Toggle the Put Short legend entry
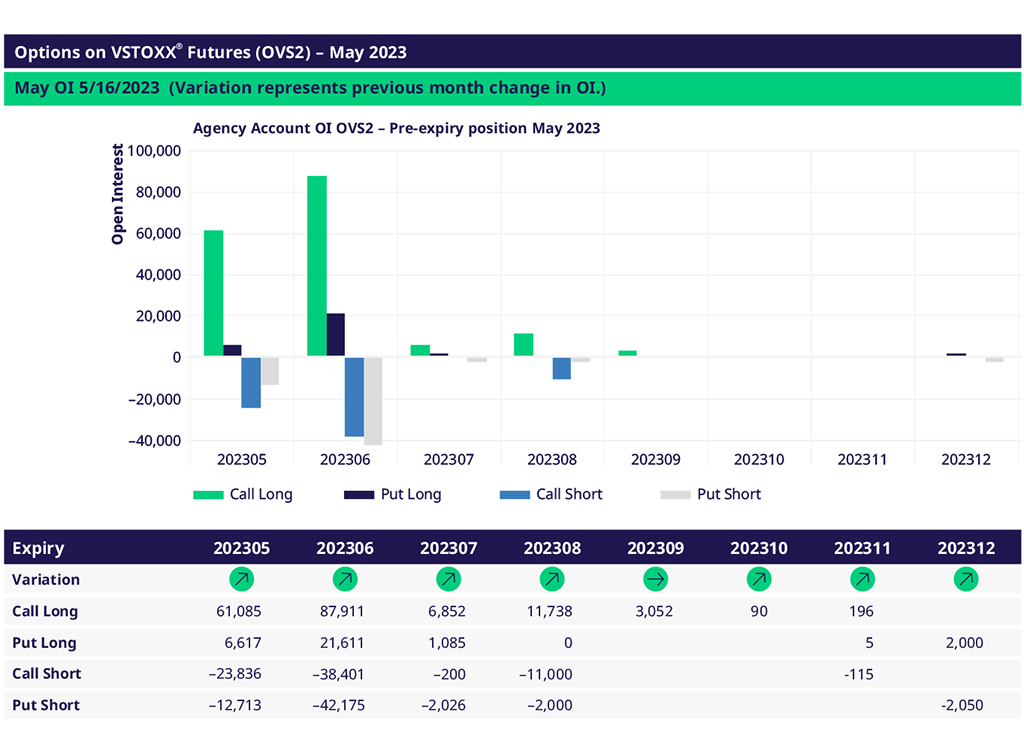1024x753 pixels. [x=710, y=494]
